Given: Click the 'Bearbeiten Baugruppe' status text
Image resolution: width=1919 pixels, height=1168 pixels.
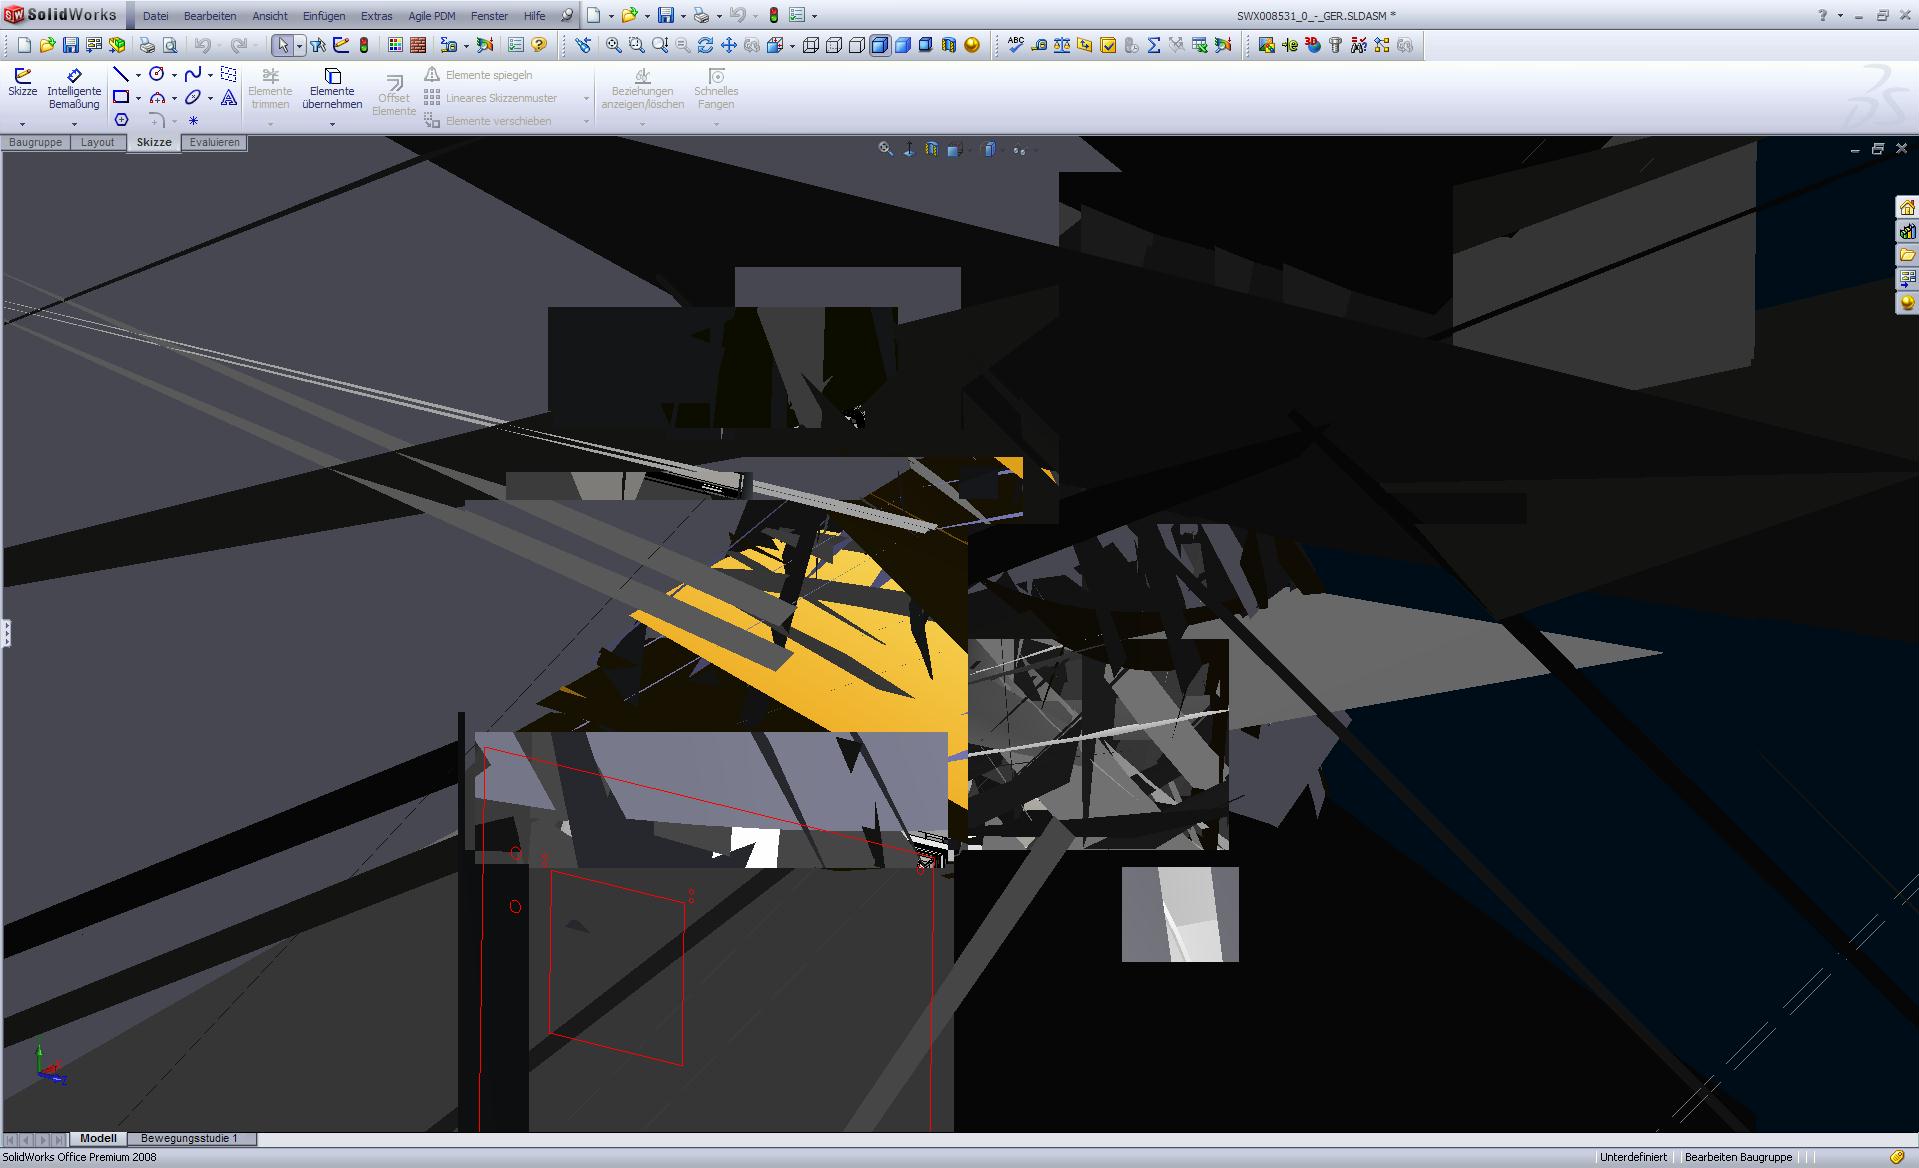Looking at the screenshot, I should coord(1738,1157).
